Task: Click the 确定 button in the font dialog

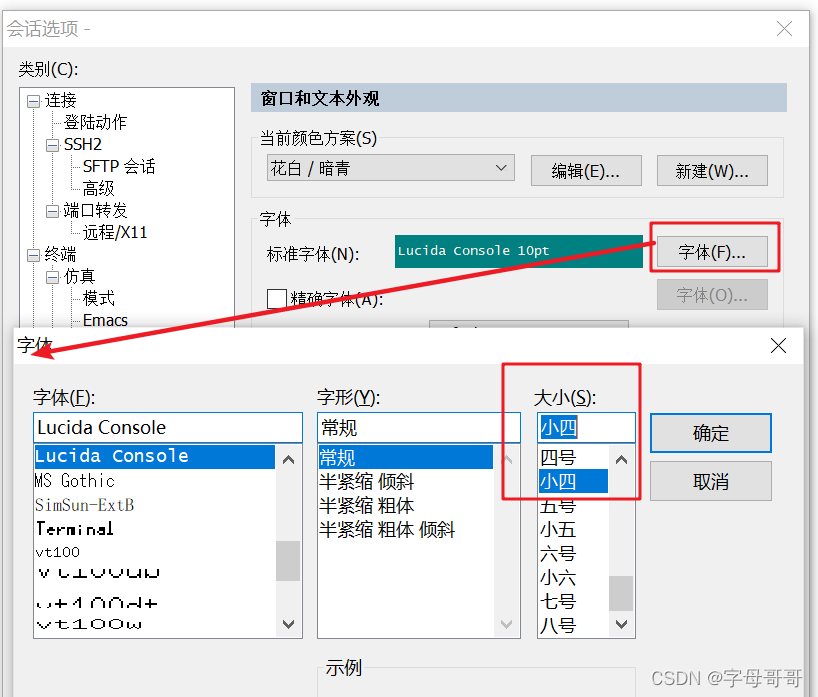Action: coord(710,433)
